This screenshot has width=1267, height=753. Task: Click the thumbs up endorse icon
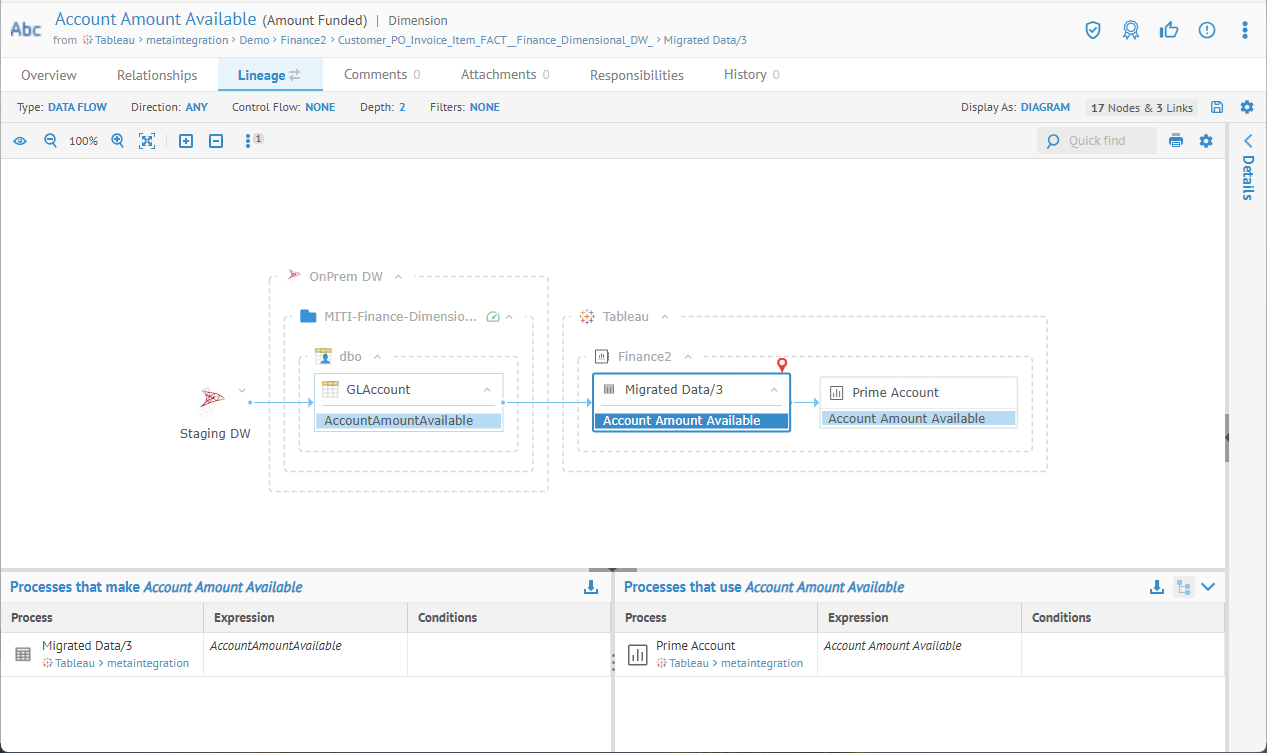click(x=1169, y=30)
